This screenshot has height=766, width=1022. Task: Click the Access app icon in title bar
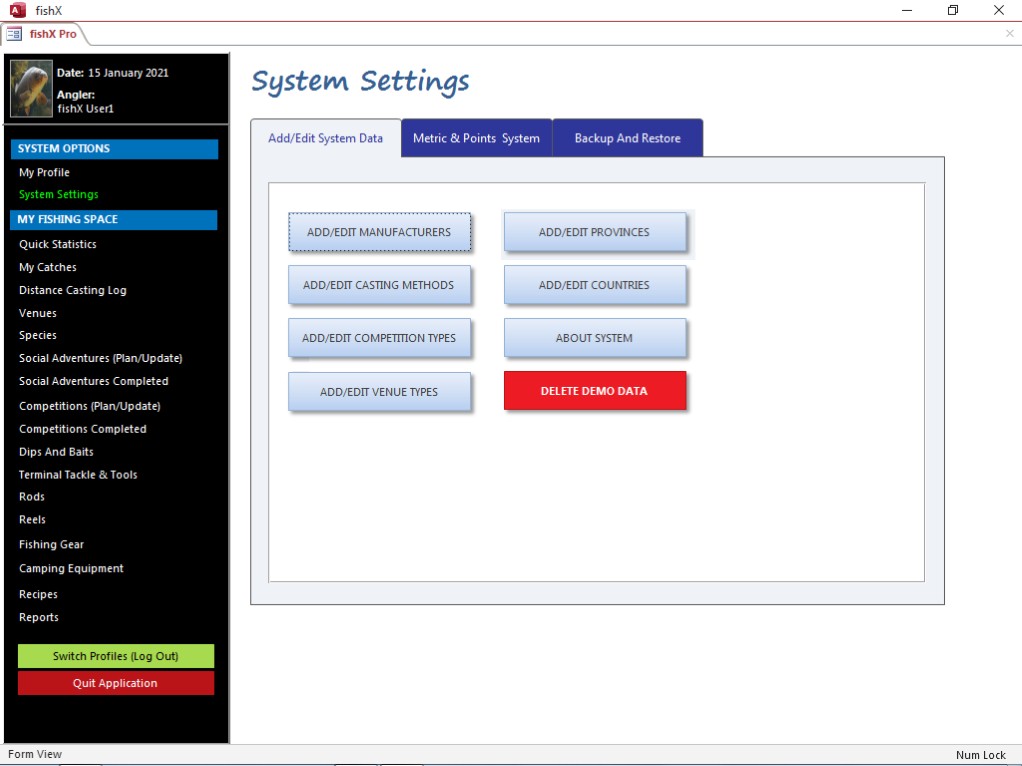click(17, 10)
